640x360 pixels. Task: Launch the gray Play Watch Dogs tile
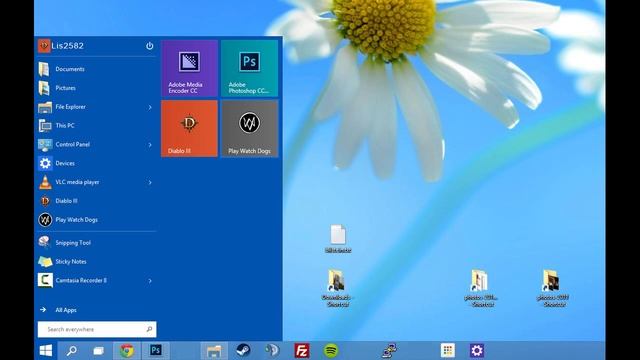click(x=249, y=129)
